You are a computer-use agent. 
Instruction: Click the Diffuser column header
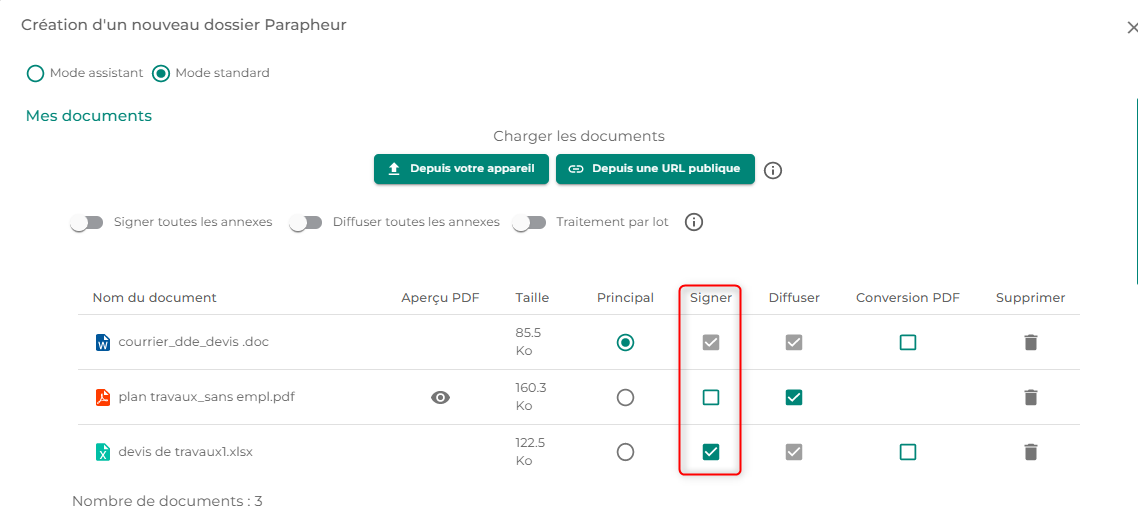click(795, 297)
